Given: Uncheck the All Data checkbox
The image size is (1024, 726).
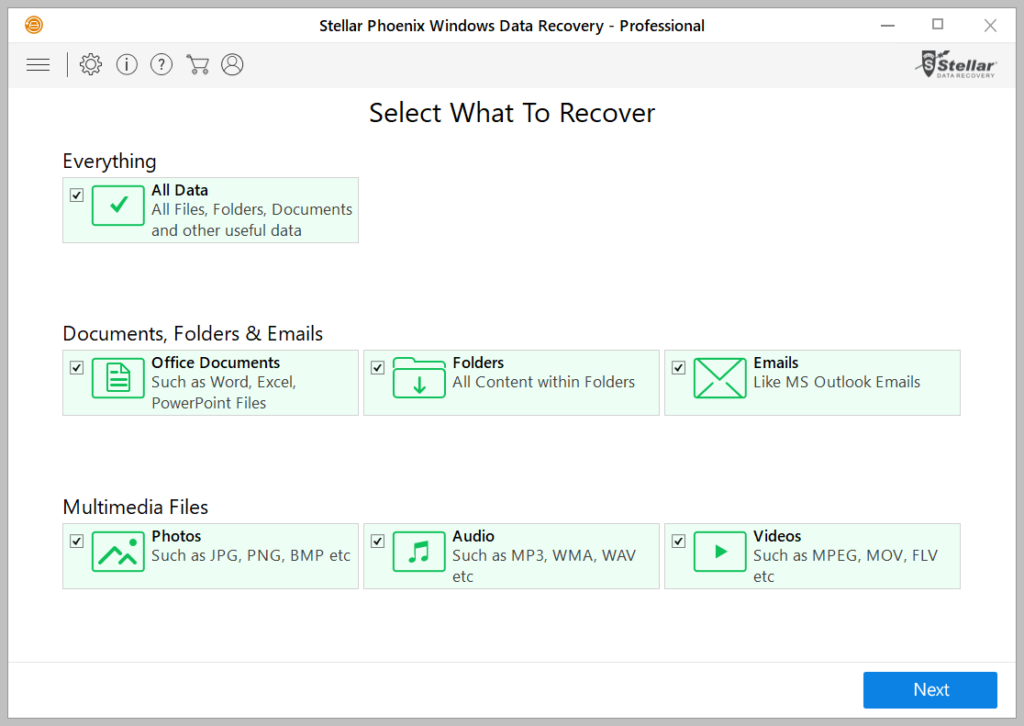Looking at the screenshot, I should point(77,195).
